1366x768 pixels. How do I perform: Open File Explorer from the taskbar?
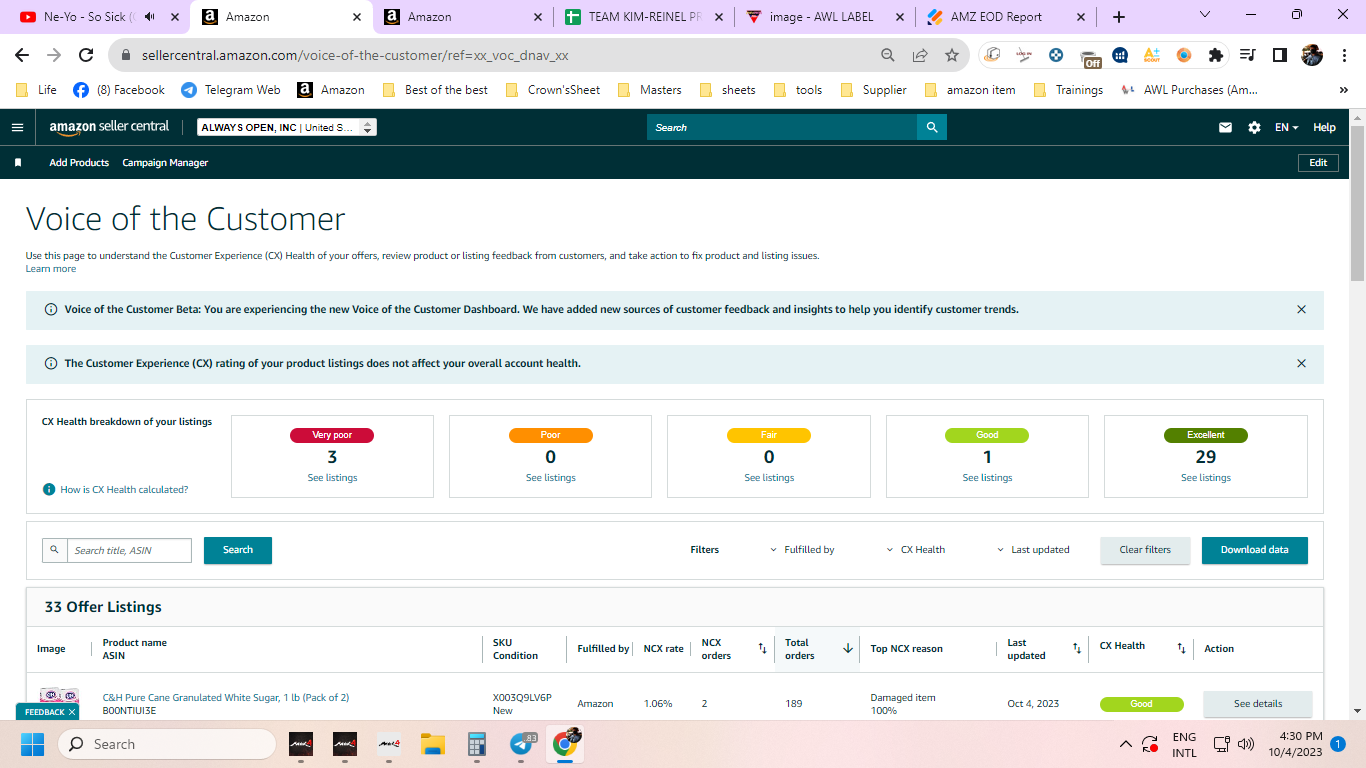[x=432, y=744]
